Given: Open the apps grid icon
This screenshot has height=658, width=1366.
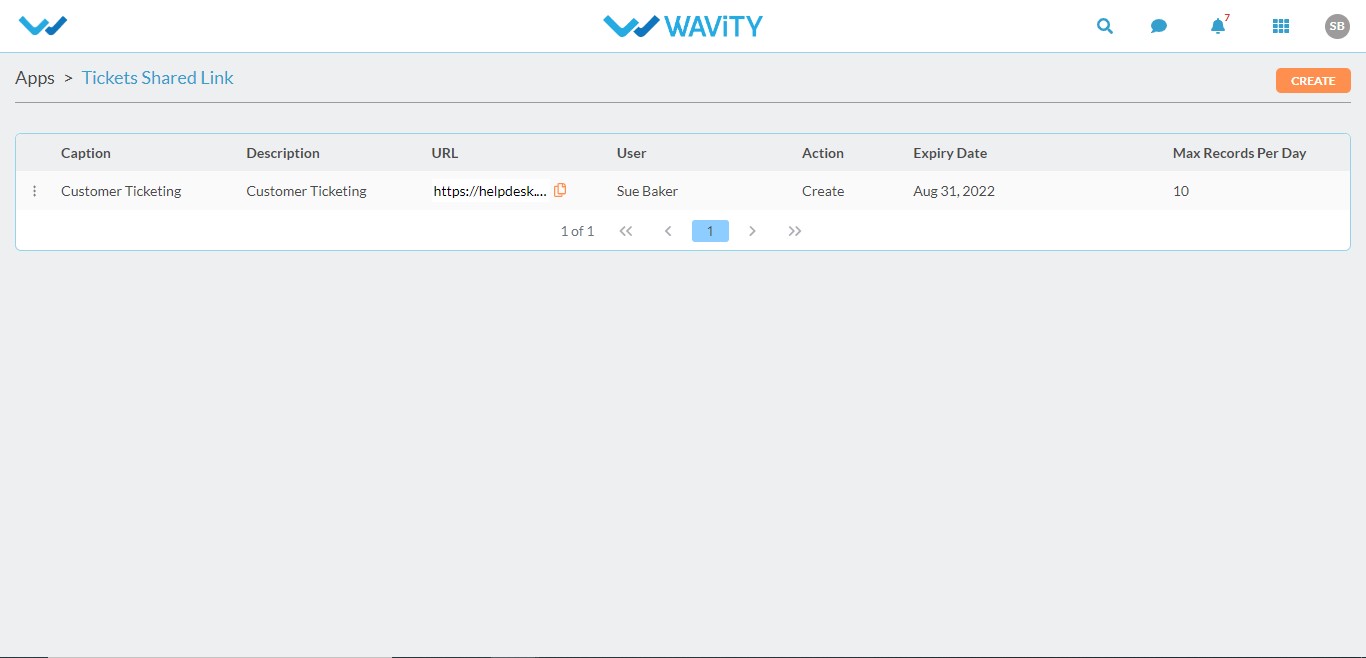Looking at the screenshot, I should (x=1281, y=26).
